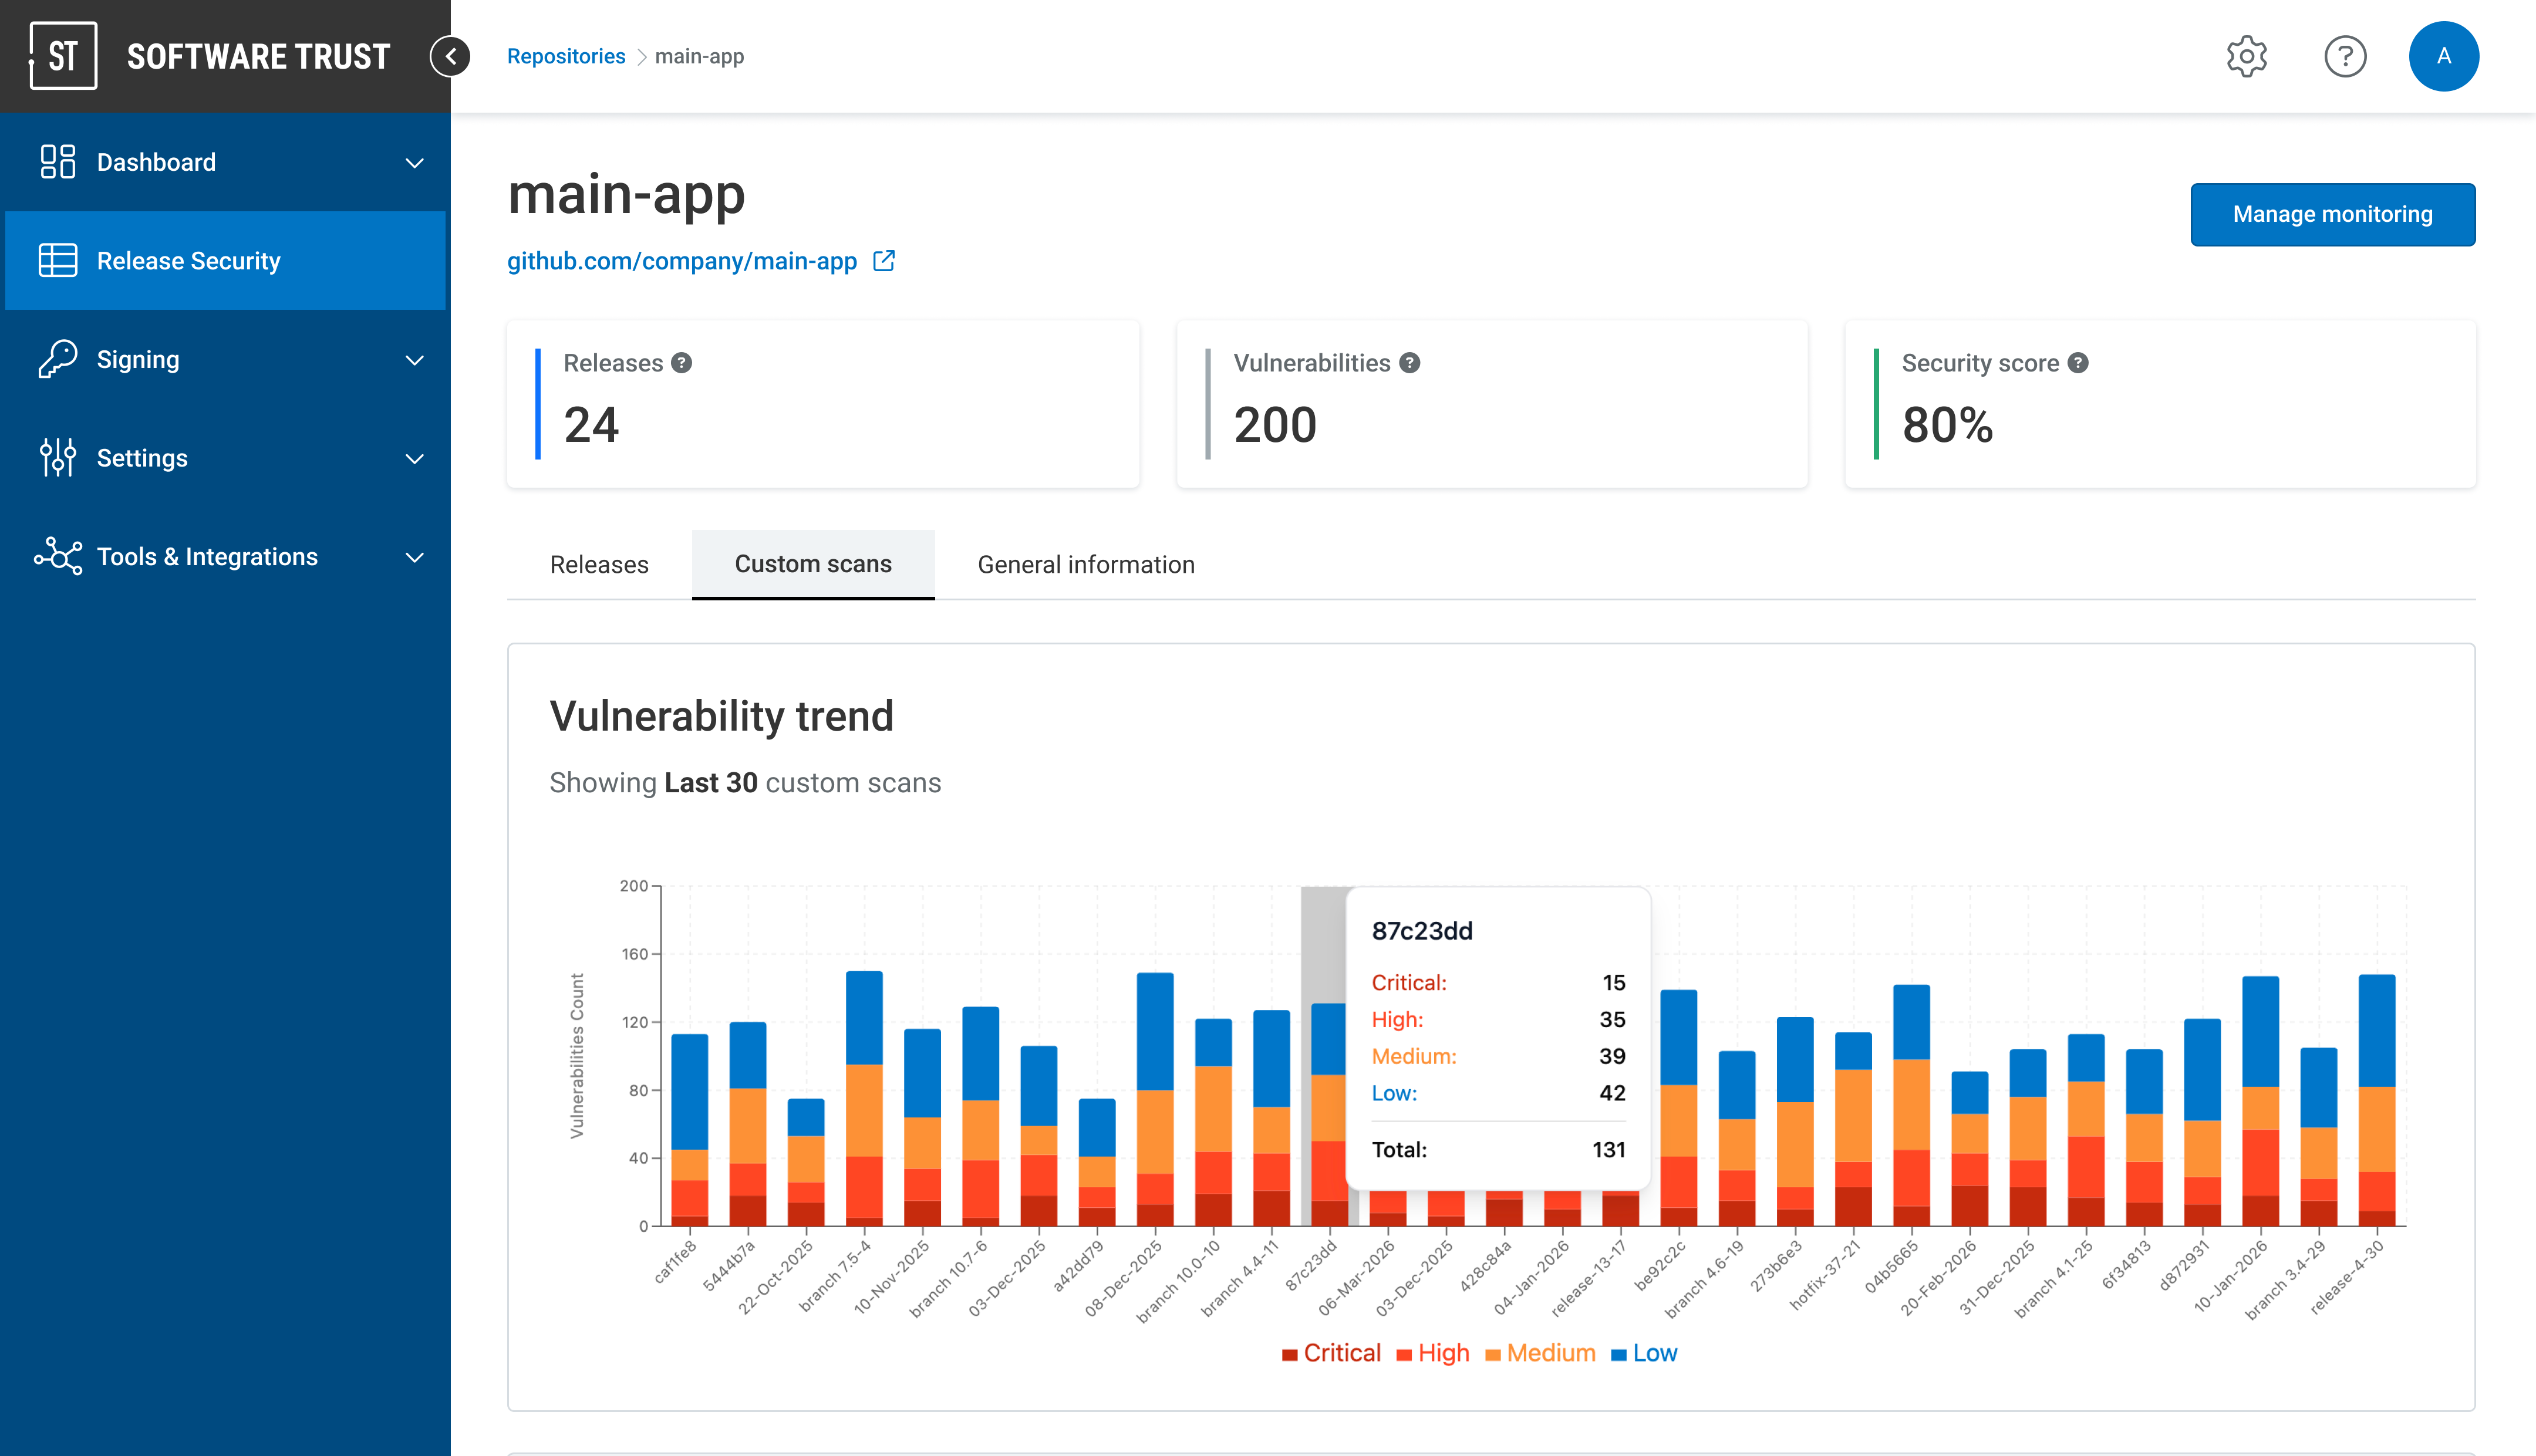Click the 10-Jan-2026 bar in the chart

(2260, 1101)
